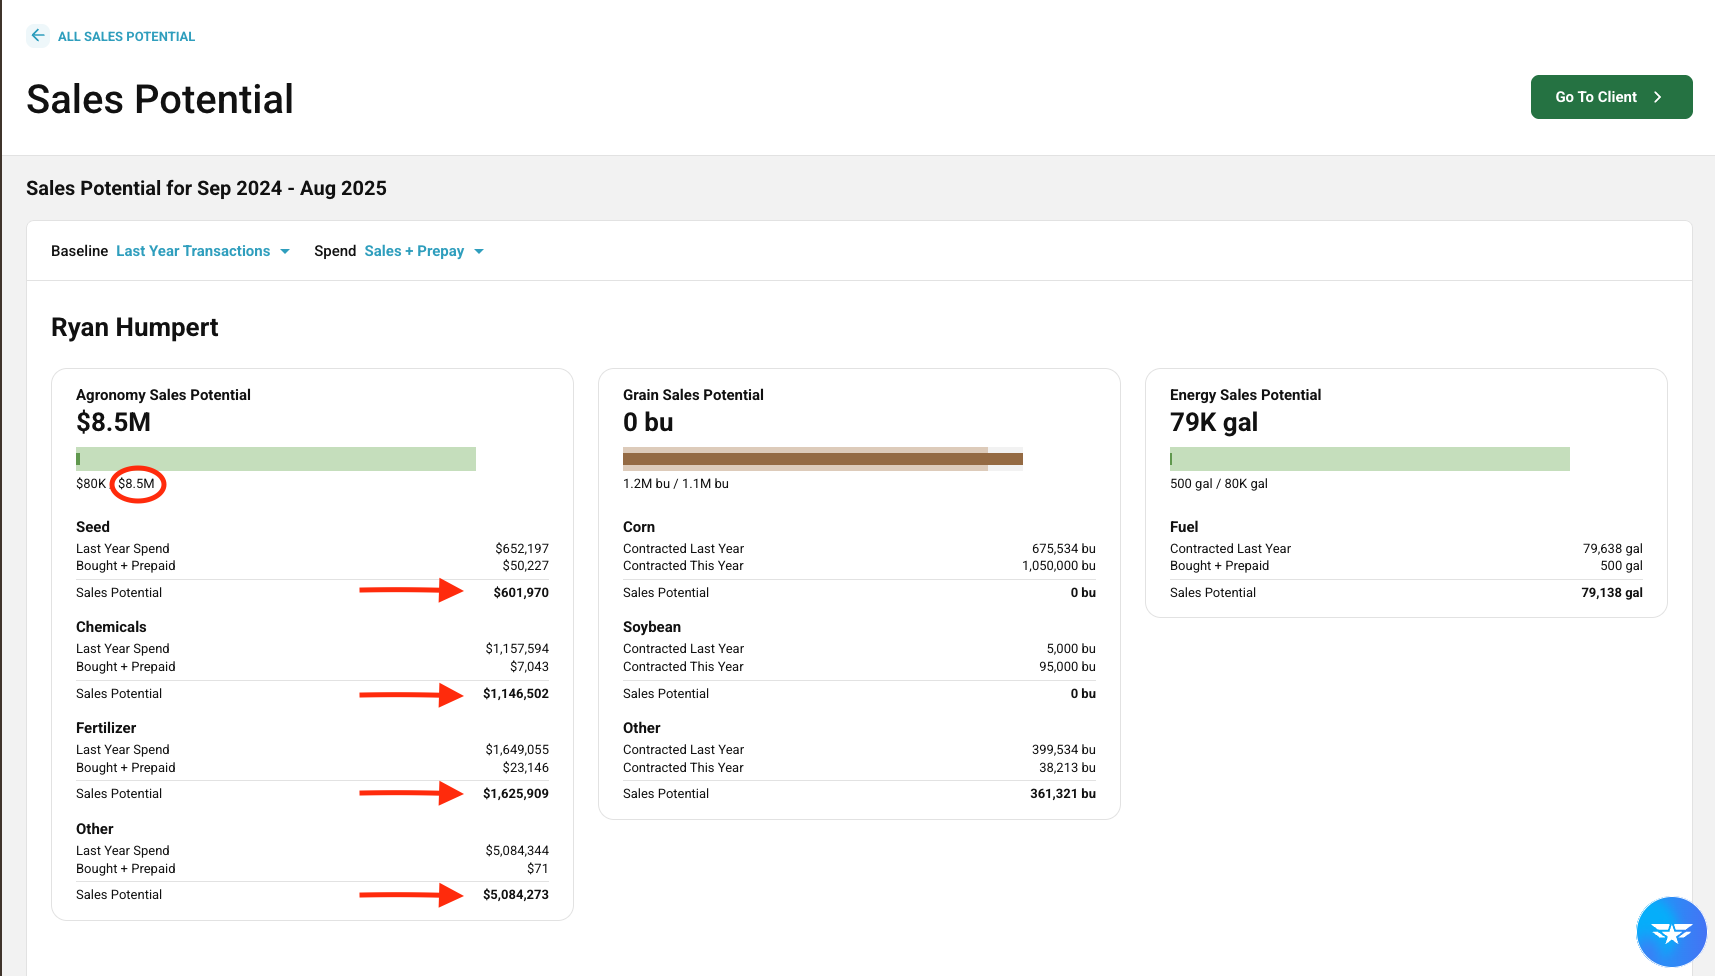1715x976 pixels.
Task: Select Sales + Prepay spend option
Action: (414, 251)
